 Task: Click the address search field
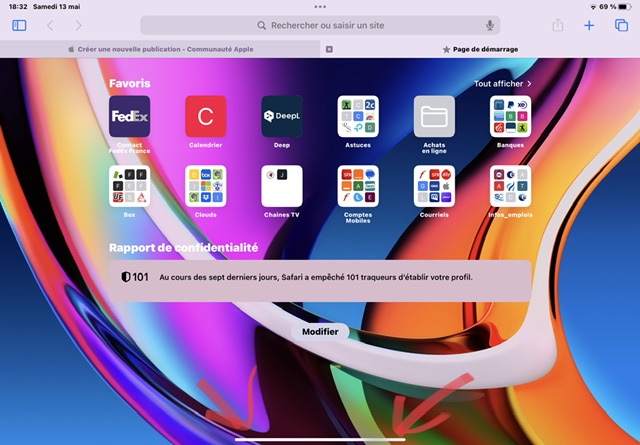(x=320, y=25)
